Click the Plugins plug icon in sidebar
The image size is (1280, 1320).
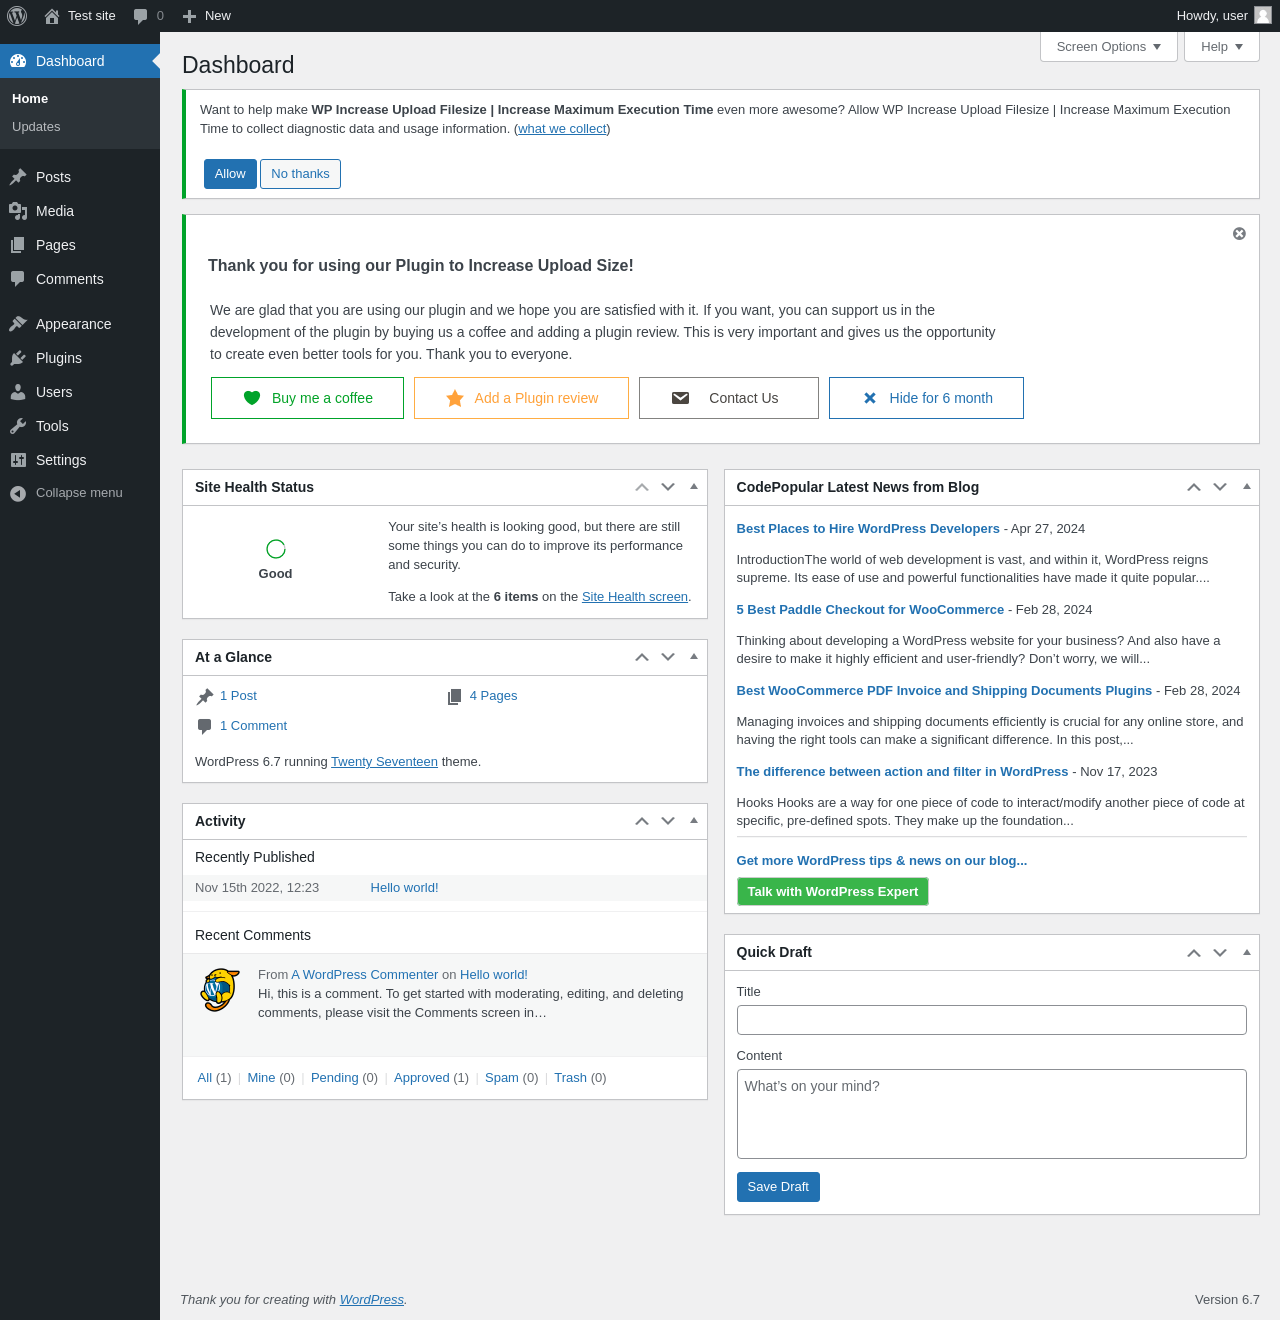click(x=18, y=358)
